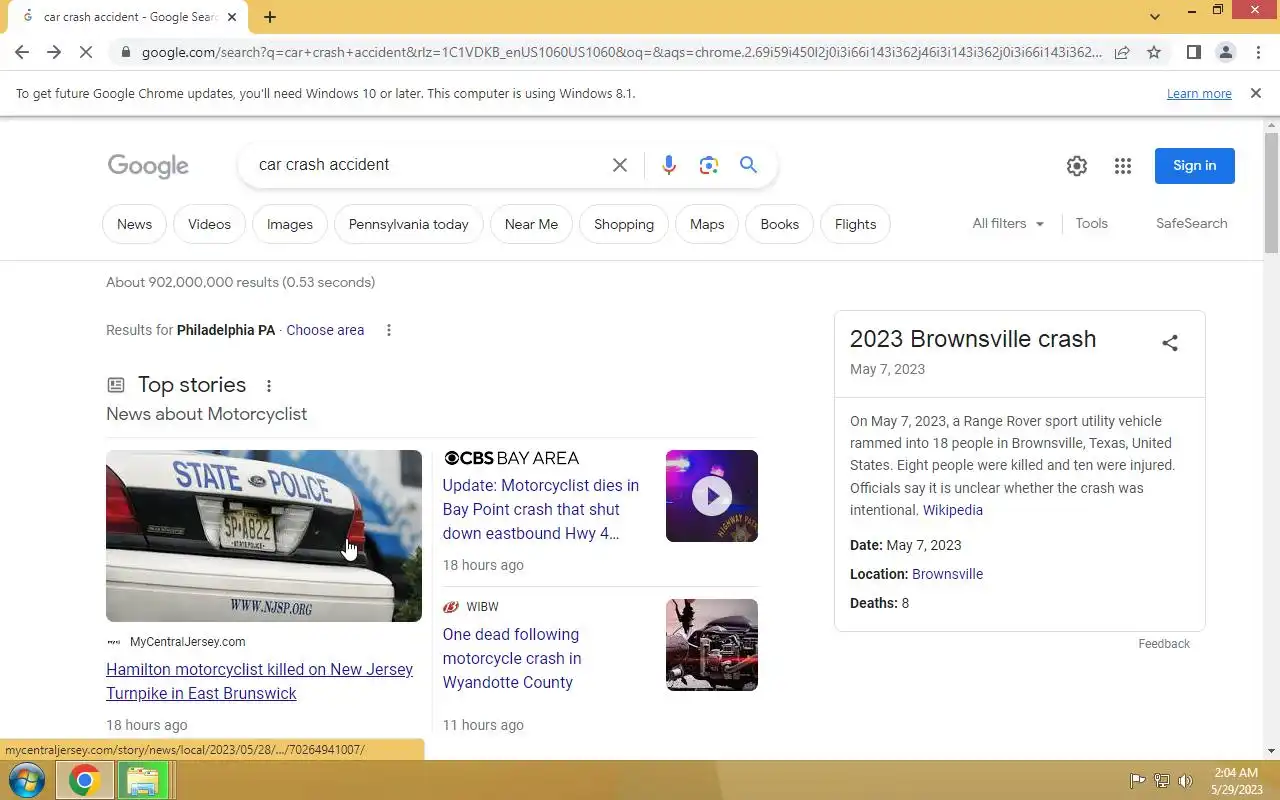Open SafeSearch settings

click(x=1191, y=224)
